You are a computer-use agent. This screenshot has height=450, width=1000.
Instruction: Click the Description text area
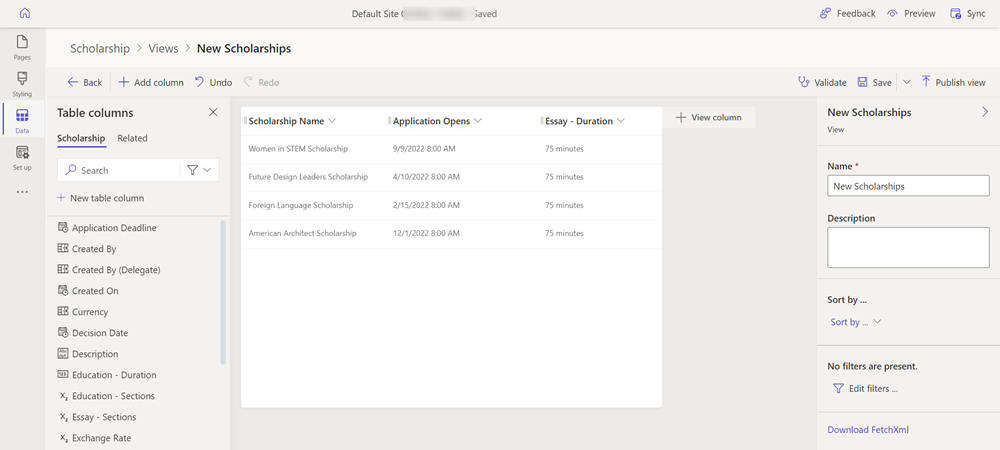(908, 247)
